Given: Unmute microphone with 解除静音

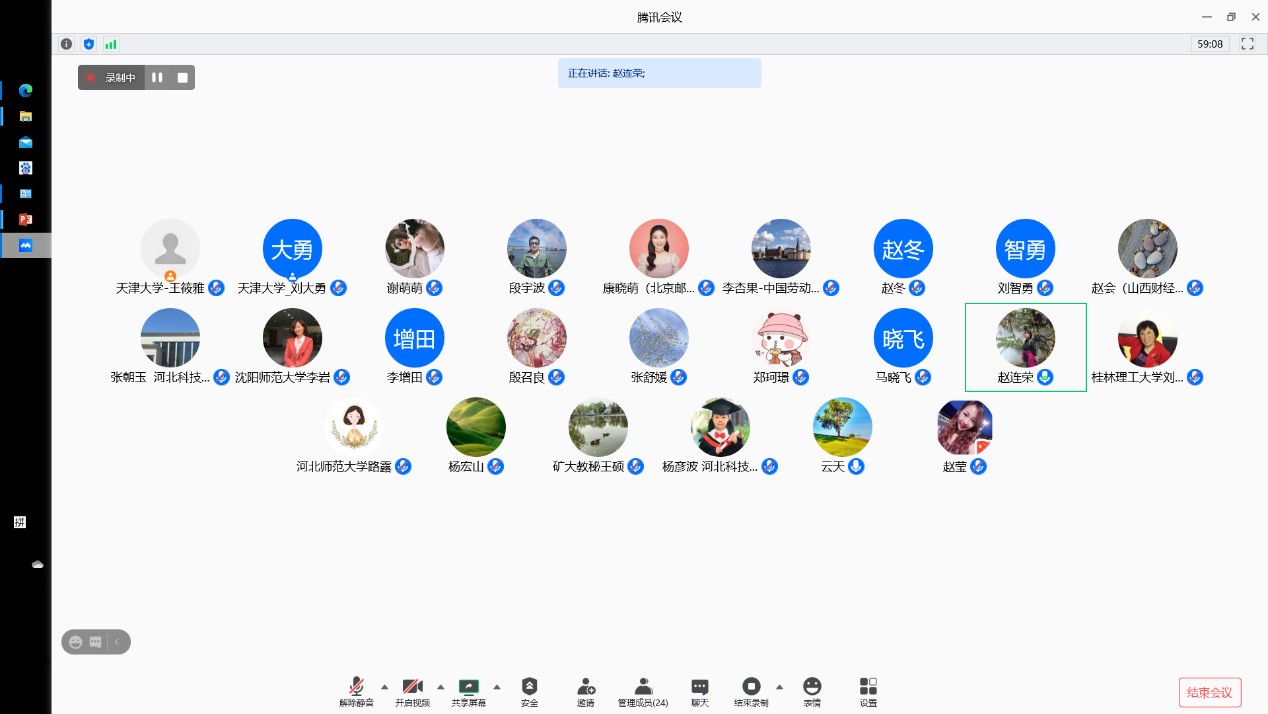Looking at the screenshot, I should pos(356,688).
